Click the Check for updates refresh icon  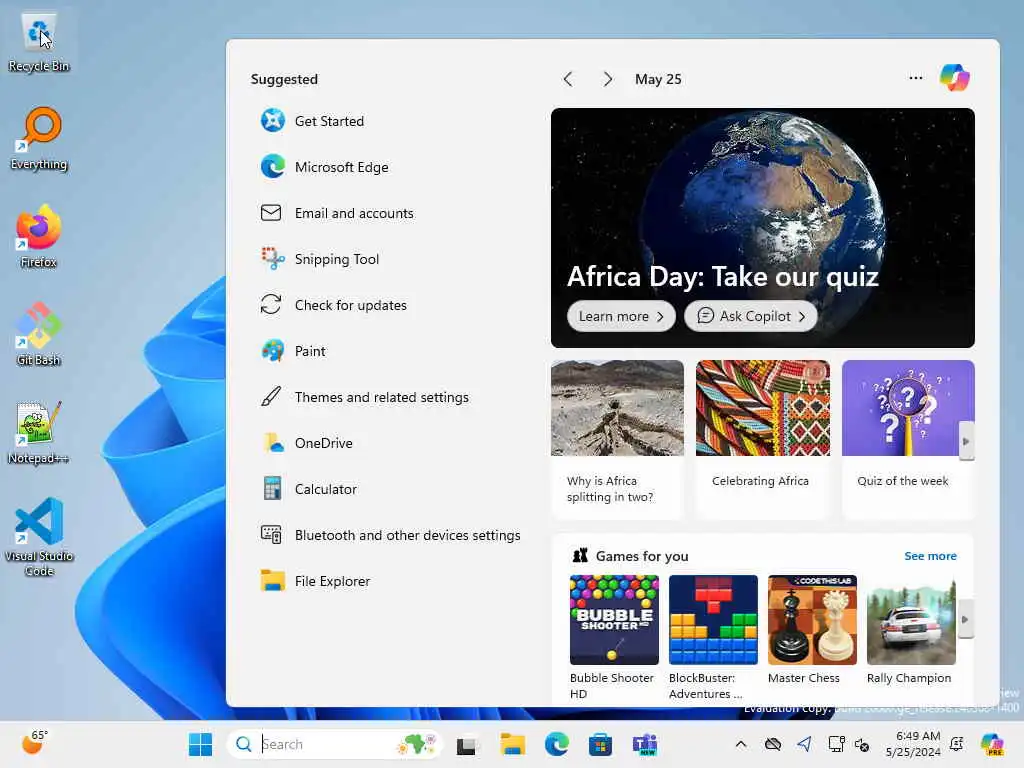point(271,304)
